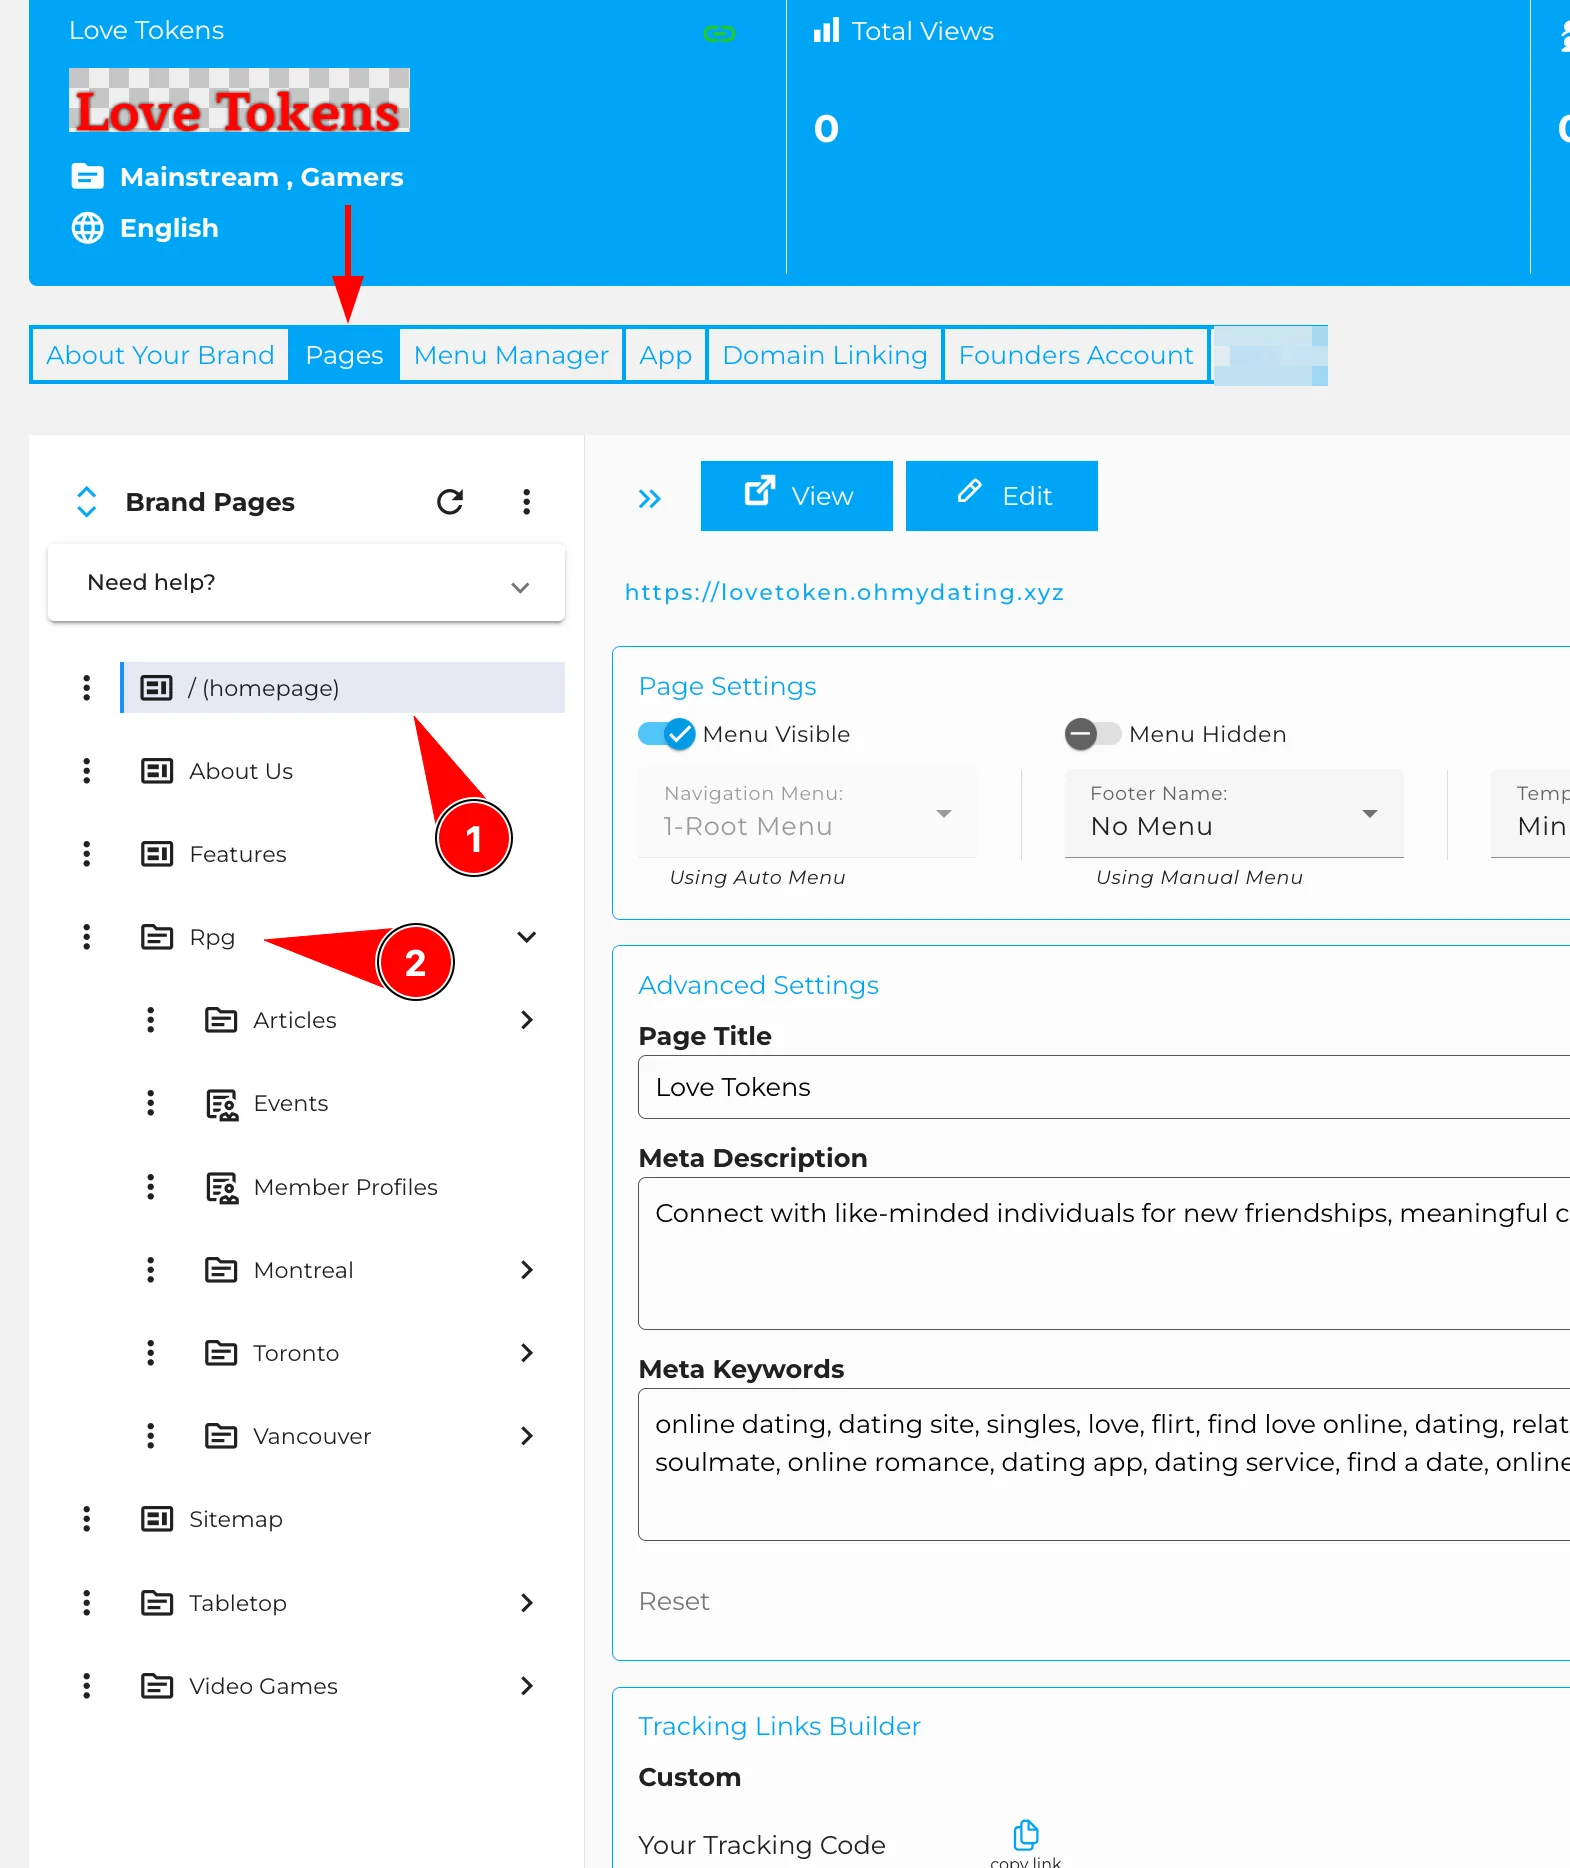Screen dimensions: 1570x1868
Task: Click the sort arrows icon near Brand Pages
Action: (x=87, y=501)
